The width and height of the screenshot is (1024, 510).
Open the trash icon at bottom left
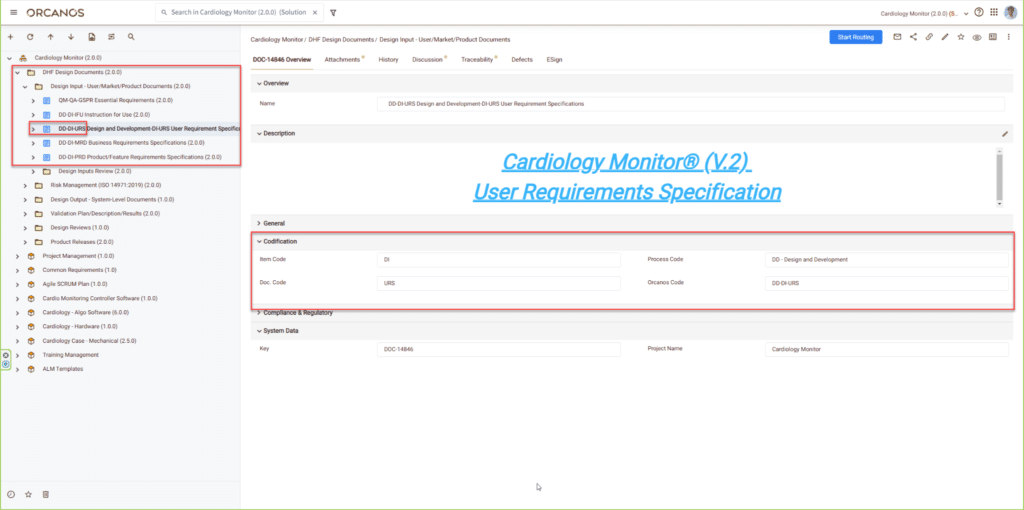[x=46, y=494]
